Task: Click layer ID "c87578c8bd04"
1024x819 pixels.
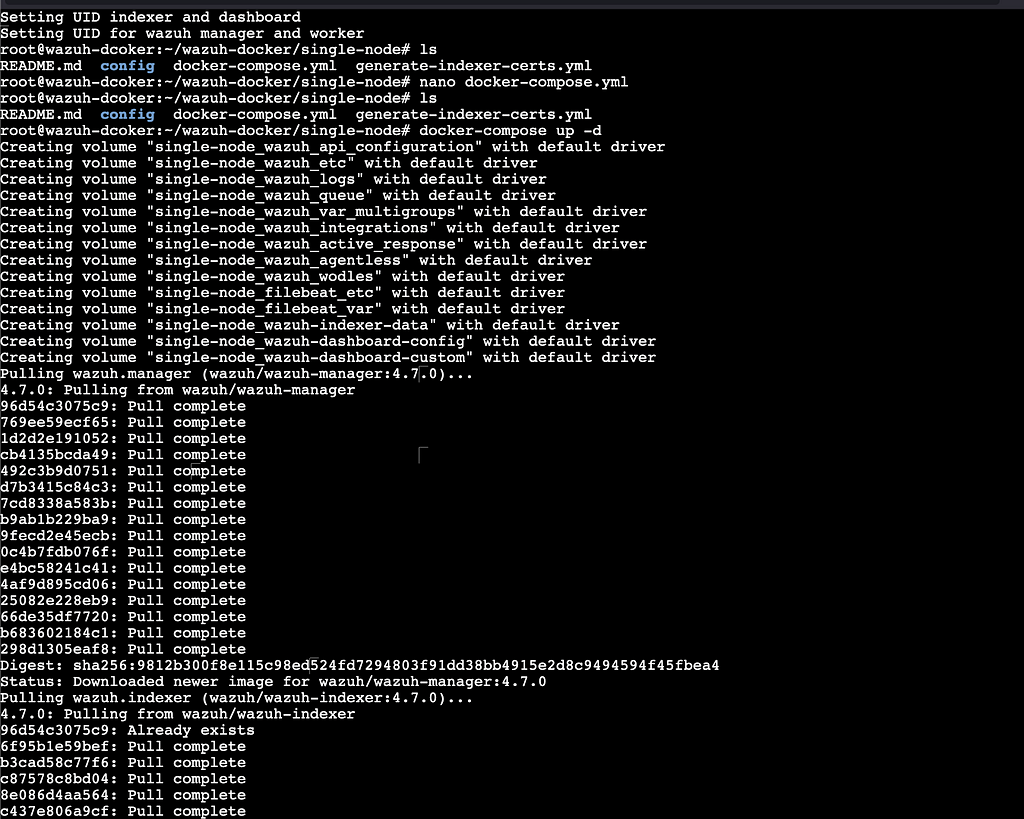Action: [x=55, y=779]
